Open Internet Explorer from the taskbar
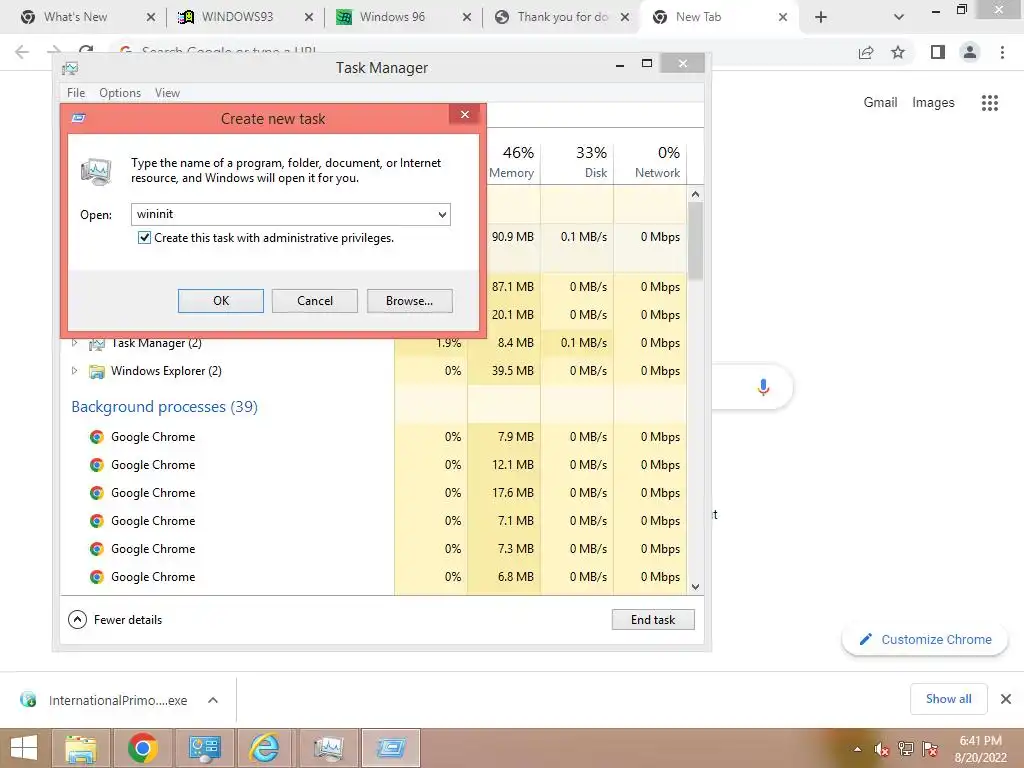Viewport: 1024px width, 768px height. click(265, 748)
